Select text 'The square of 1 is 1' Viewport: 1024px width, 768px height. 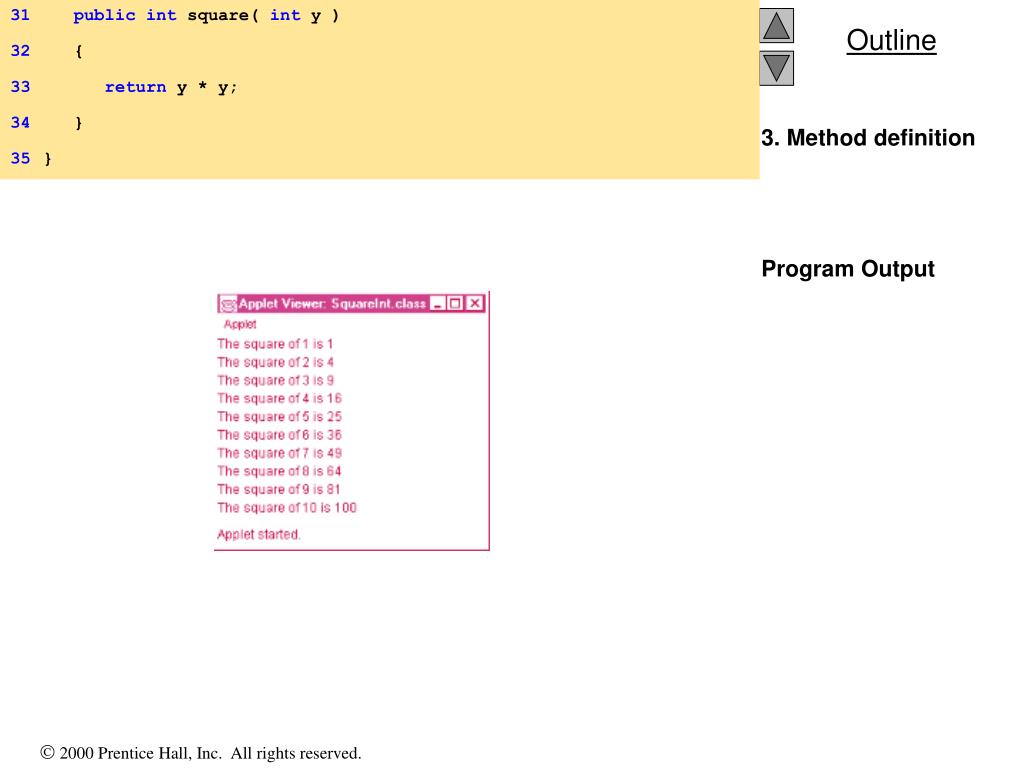point(275,344)
